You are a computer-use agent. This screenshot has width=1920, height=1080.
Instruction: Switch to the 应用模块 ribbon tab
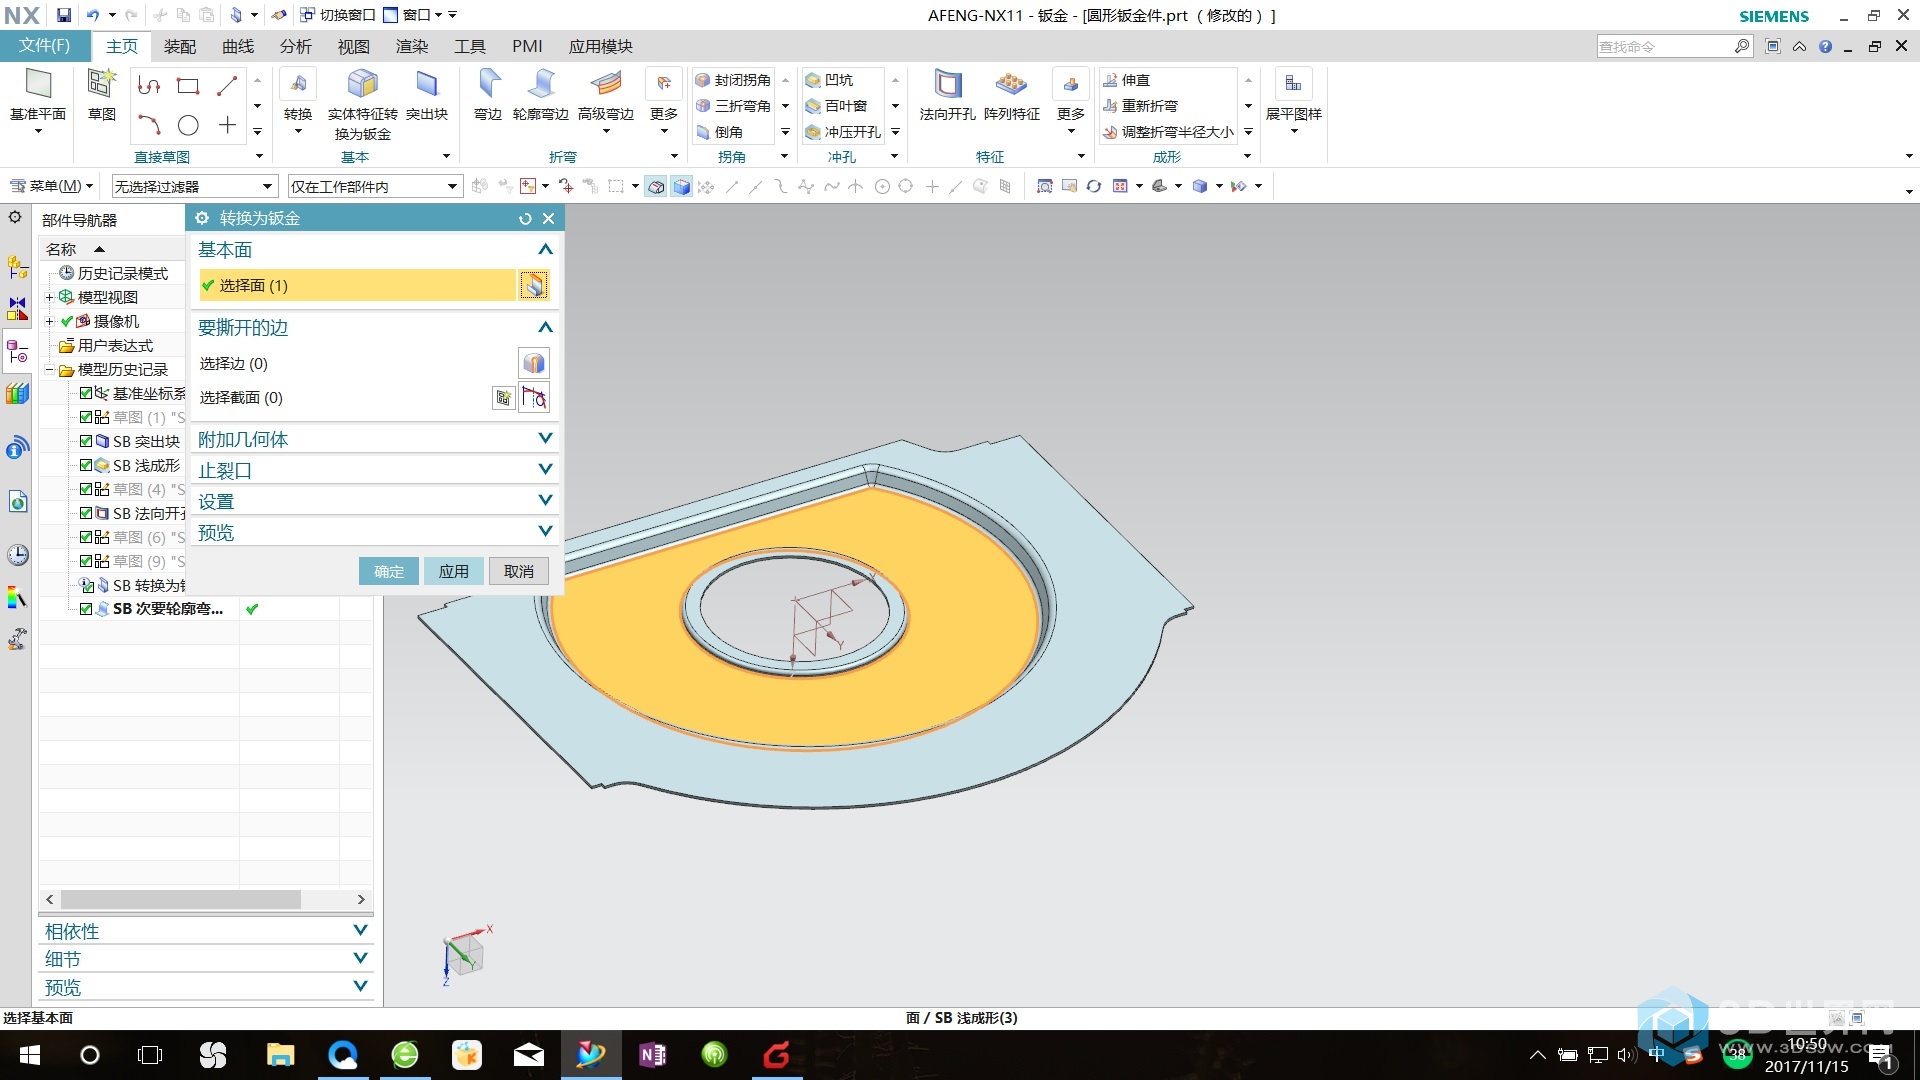(x=600, y=47)
